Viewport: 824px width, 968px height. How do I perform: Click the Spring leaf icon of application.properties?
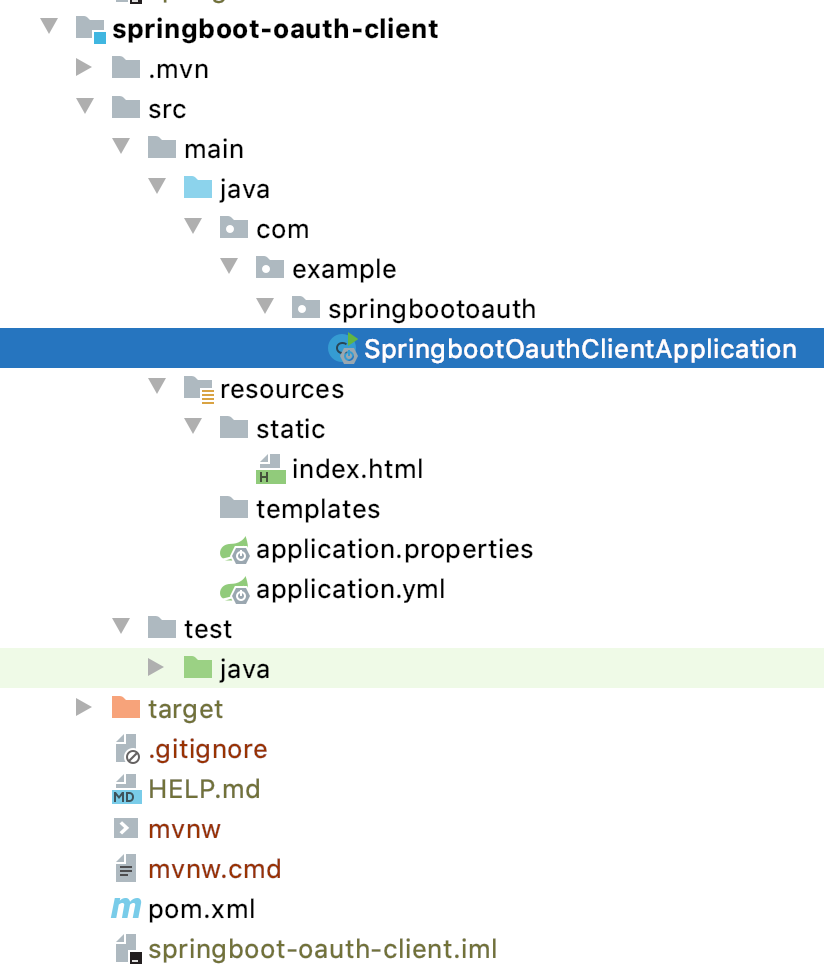coord(234,549)
